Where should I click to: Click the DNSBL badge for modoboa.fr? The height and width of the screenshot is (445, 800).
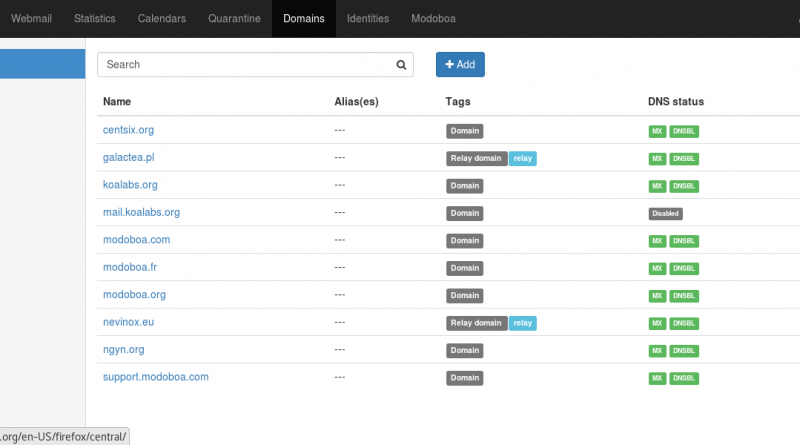(x=684, y=269)
